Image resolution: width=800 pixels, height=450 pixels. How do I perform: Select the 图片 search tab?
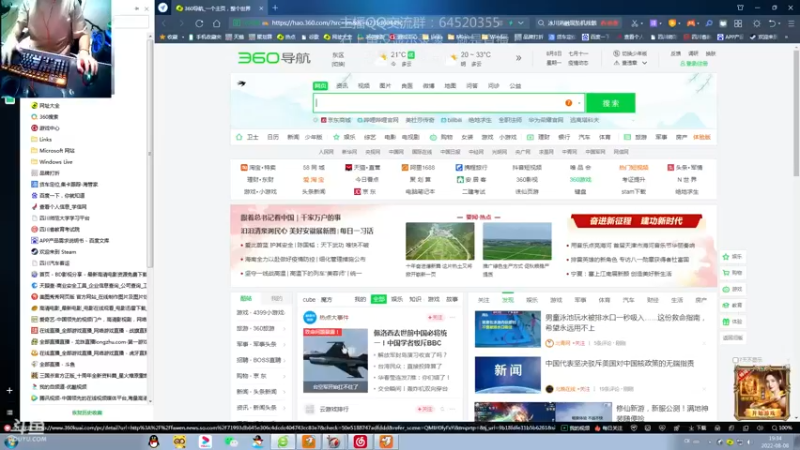[385, 86]
